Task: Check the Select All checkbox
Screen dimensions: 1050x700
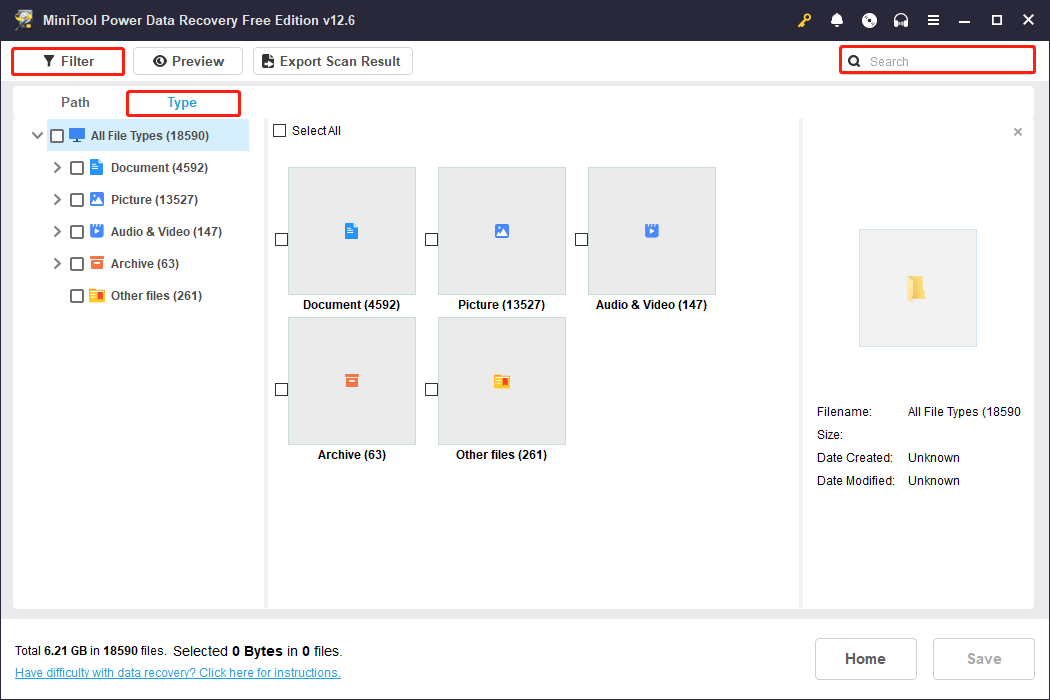Action: tap(279, 130)
